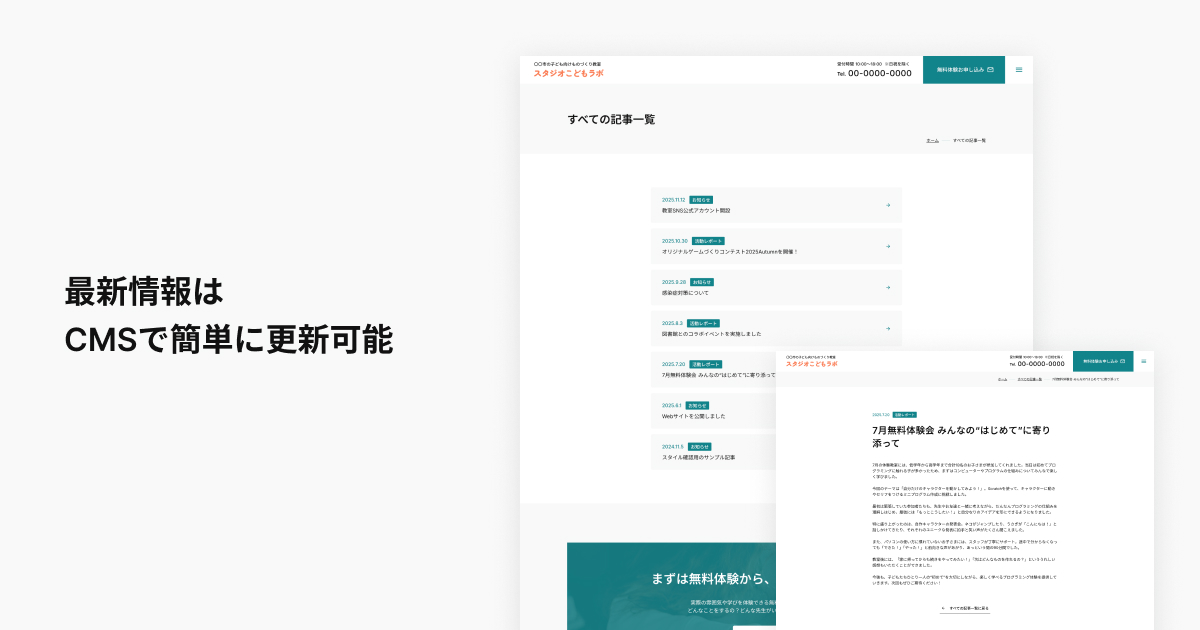Click すべての記事一覧に戻る link below the article
Viewport: 1200px width, 630px height.
click(965, 608)
